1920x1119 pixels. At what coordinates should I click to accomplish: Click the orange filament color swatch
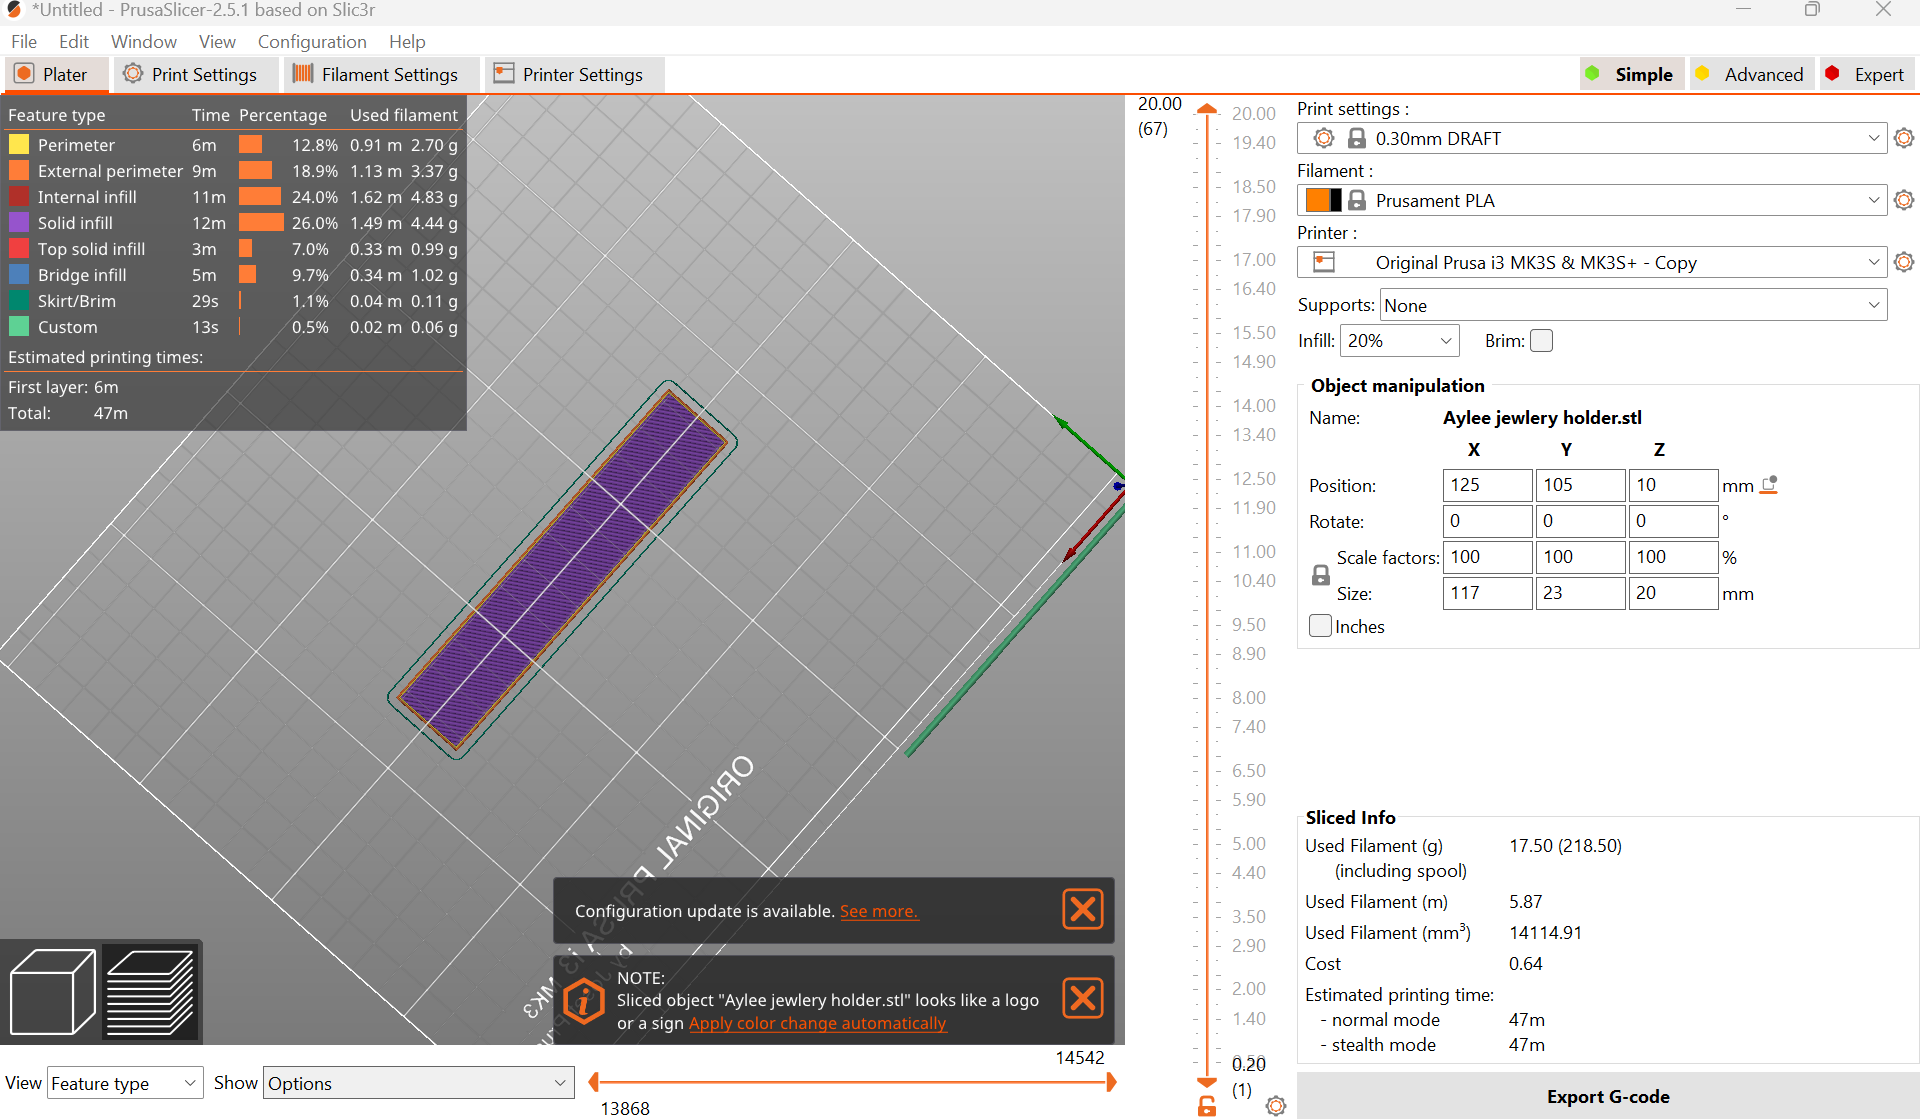[x=1317, y=200]
